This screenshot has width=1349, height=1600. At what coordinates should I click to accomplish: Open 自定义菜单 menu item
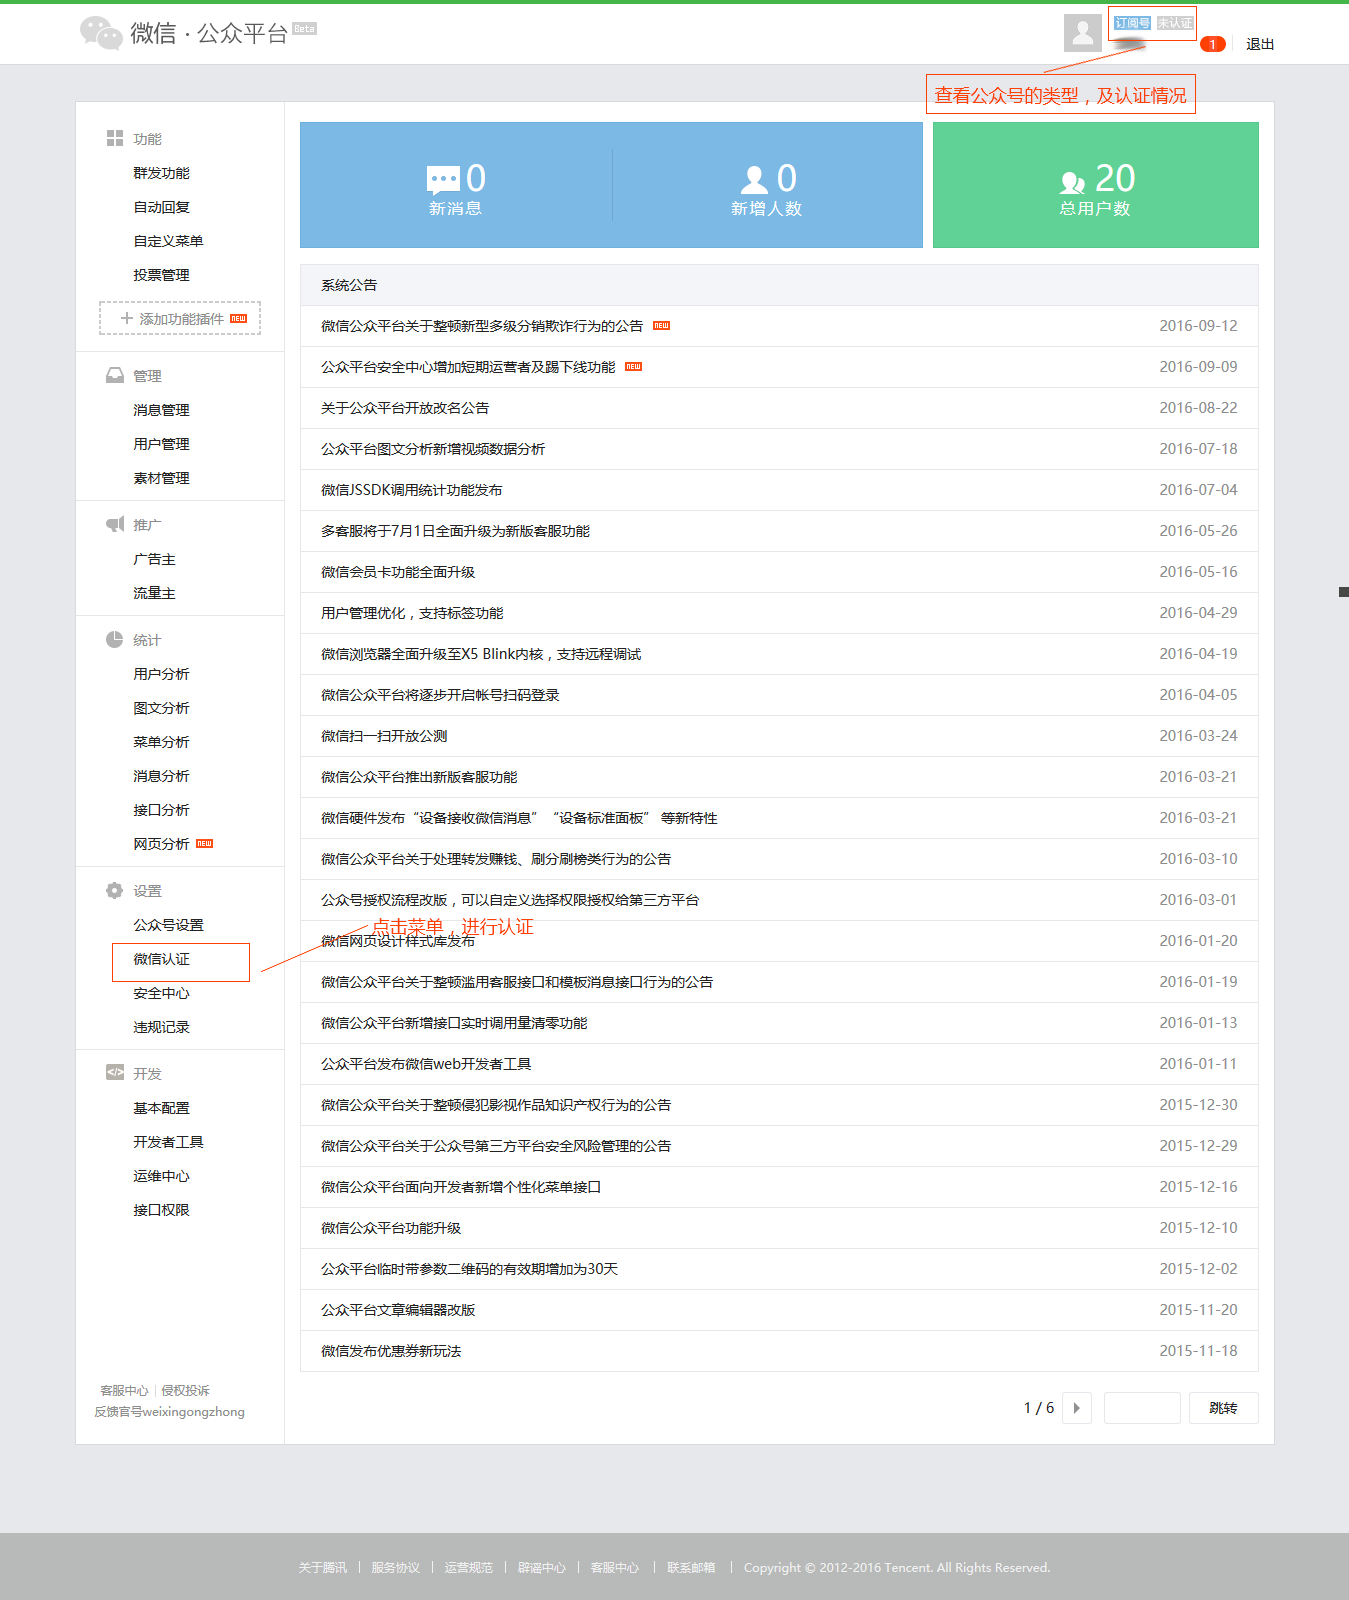[168, 241]
